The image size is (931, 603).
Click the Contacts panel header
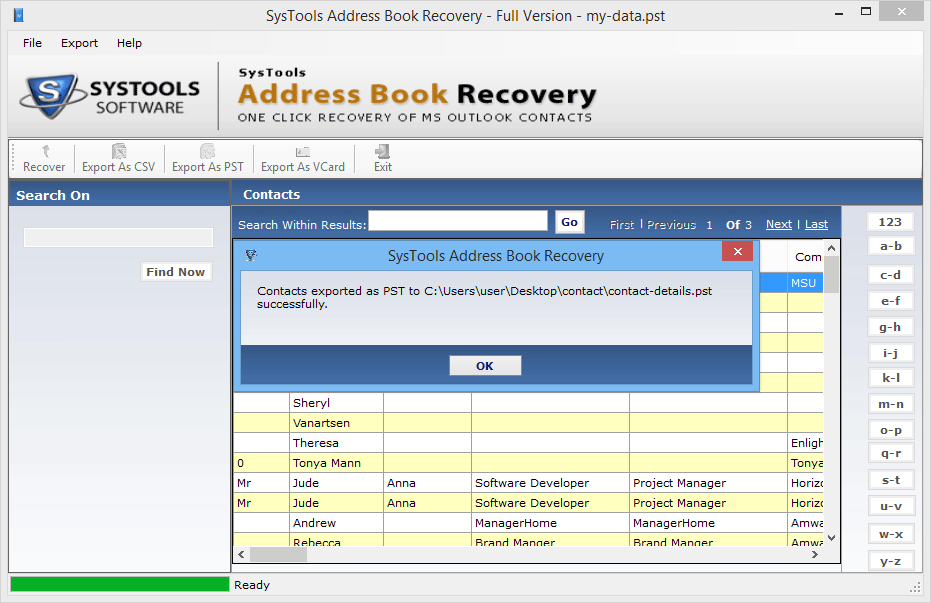tap(577, 194)
